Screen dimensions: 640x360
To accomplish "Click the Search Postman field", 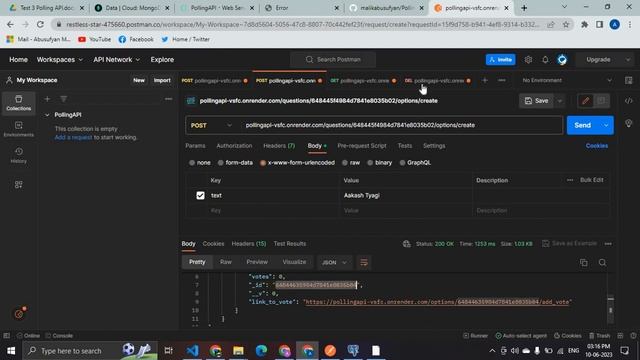I will [x=333, y=60].
